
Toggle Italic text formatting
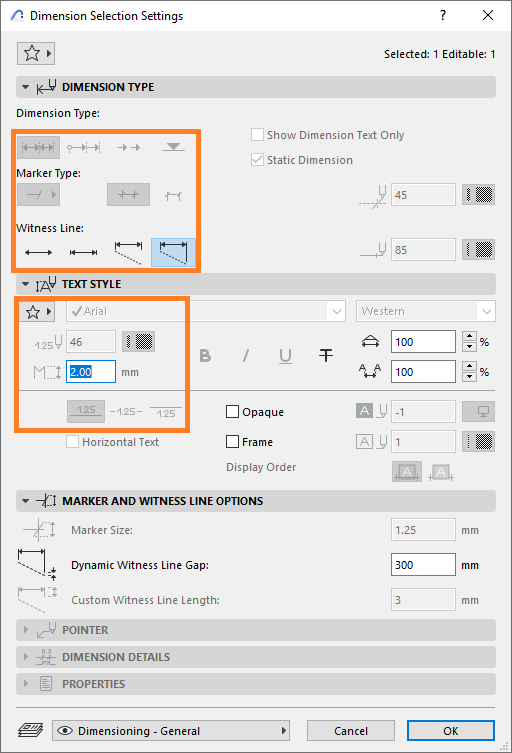tap(245, 356)
